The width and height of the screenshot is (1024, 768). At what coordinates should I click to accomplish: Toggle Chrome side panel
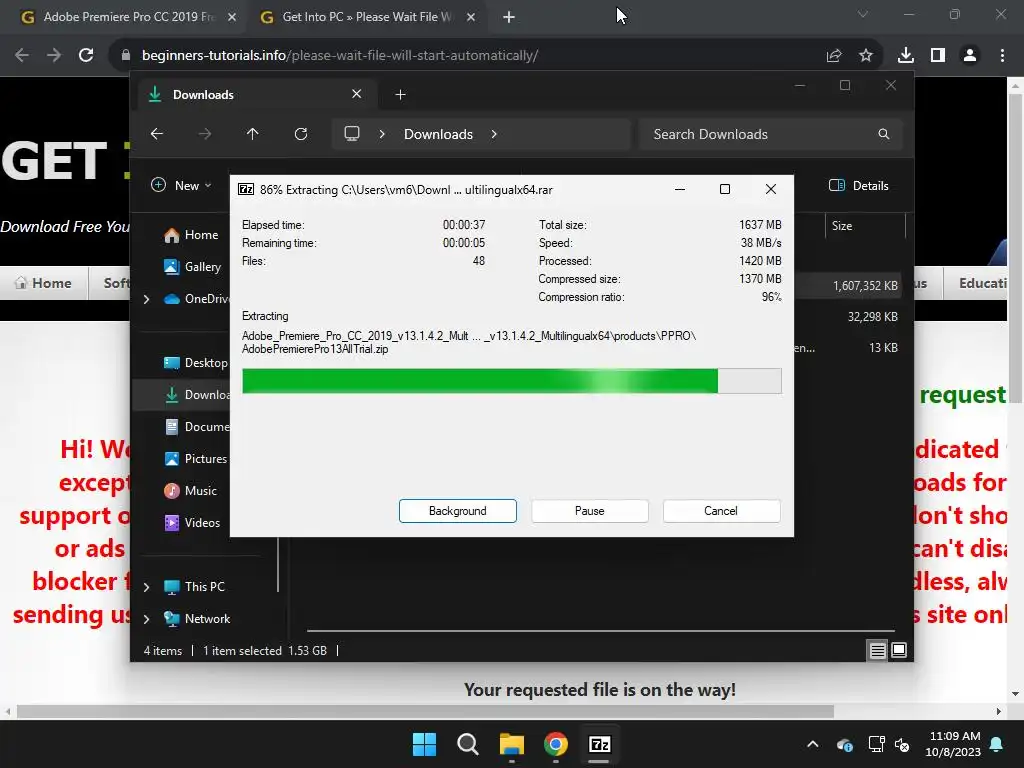938,56
